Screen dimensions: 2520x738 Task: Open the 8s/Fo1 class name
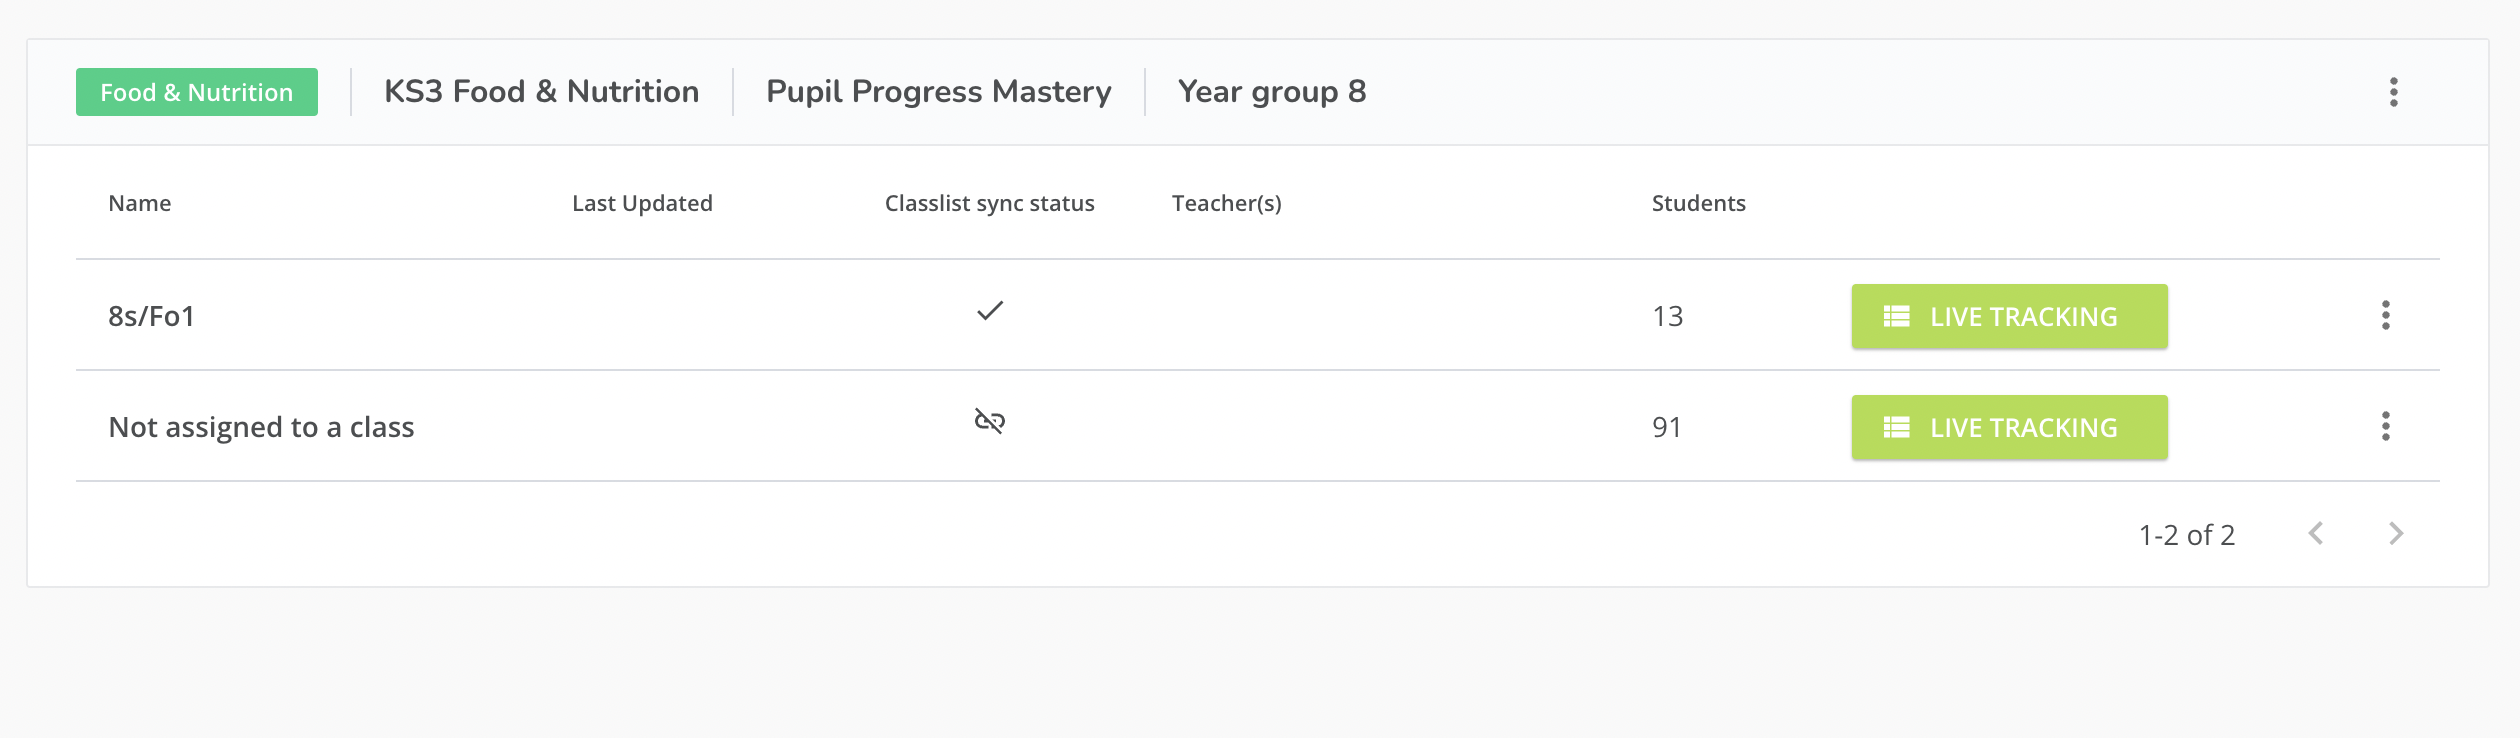click(x=151, y=316)
